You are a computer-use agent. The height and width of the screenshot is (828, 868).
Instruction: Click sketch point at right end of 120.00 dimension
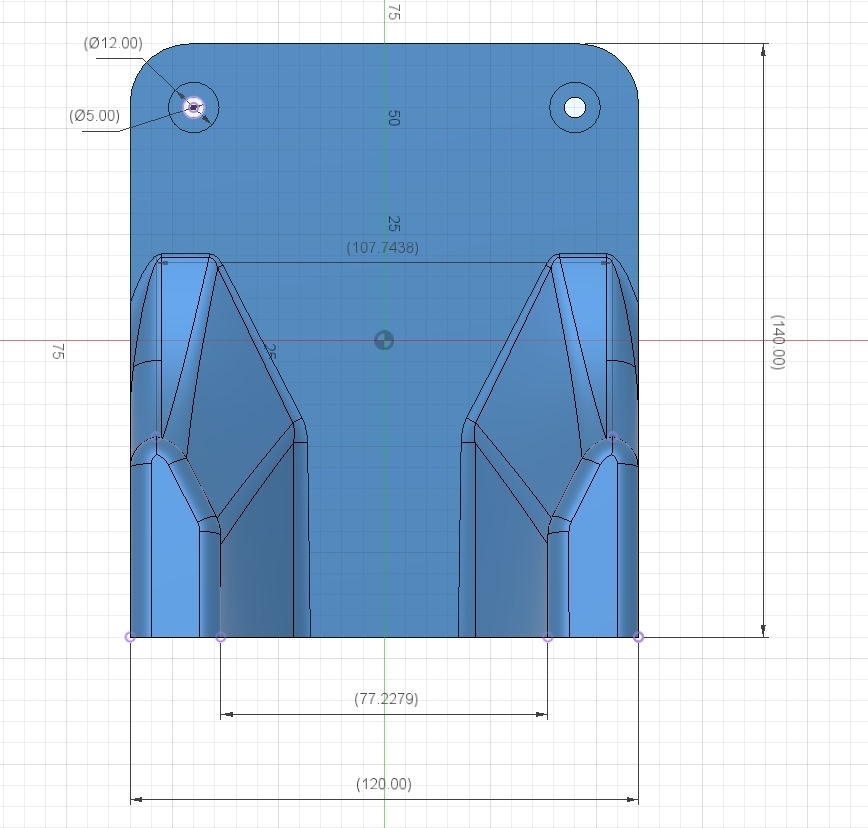tap(638, 637)
